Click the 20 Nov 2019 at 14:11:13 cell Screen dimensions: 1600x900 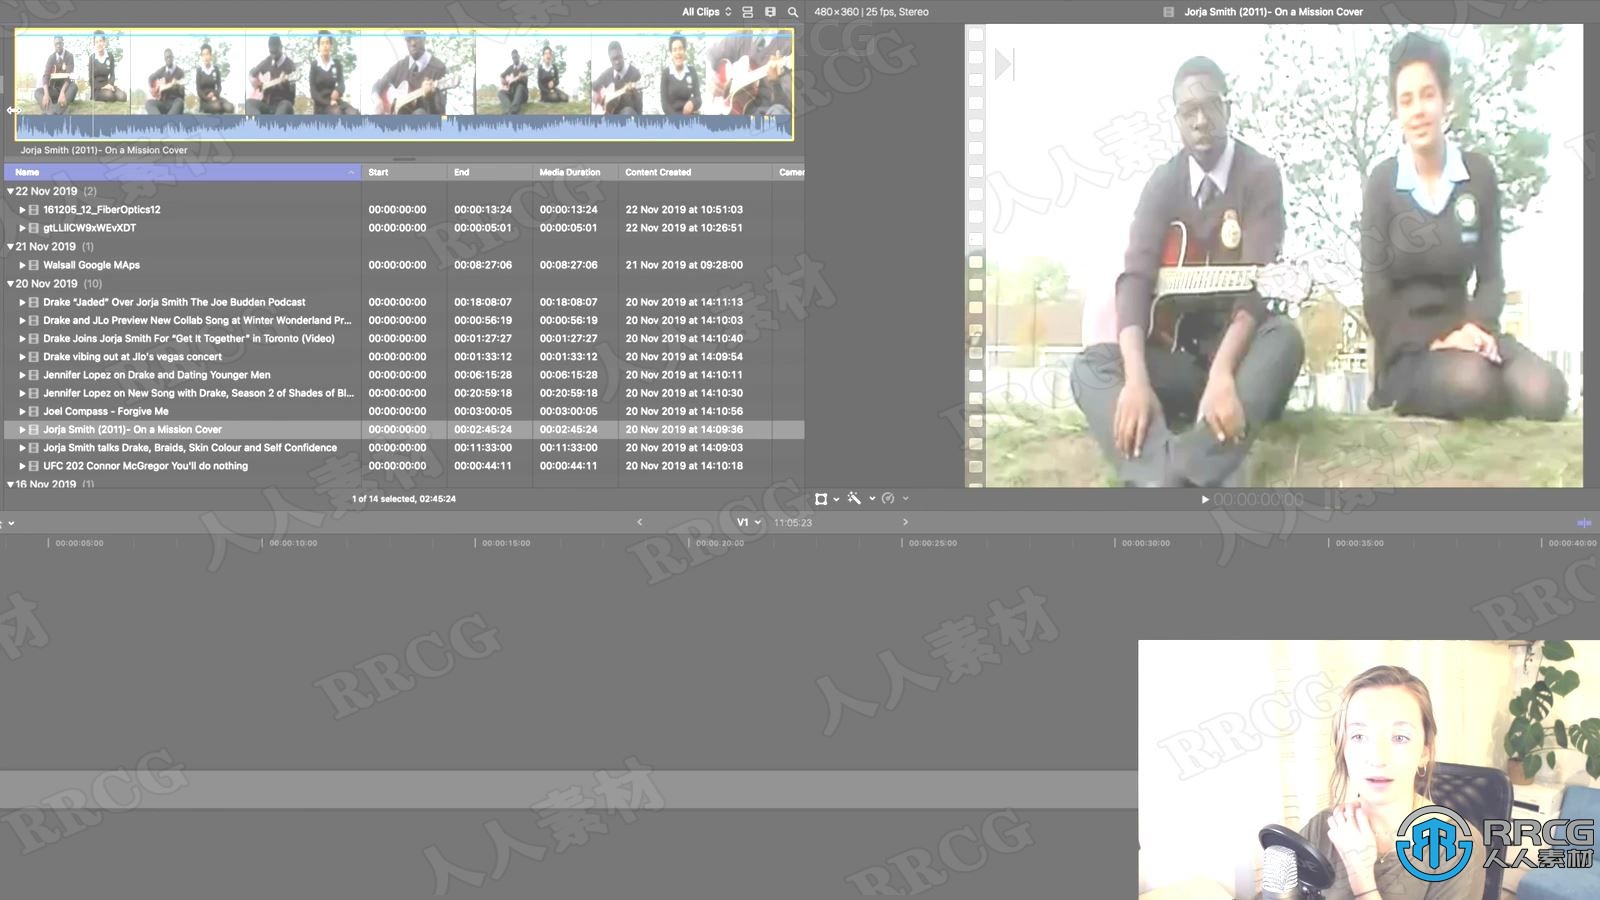pos(684,302)
